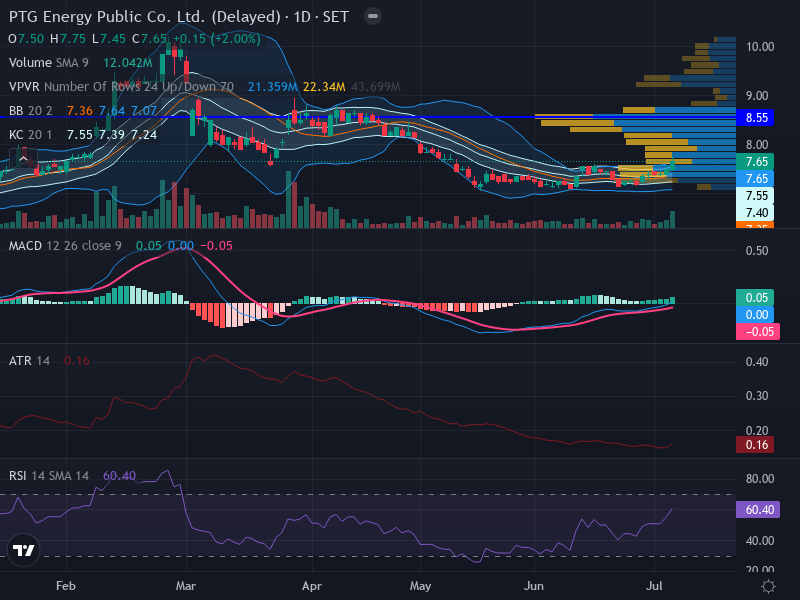This screenshot has height=600, width=800.
Task: Select the KC 20 1 indicator legend
Action: pyautogui.click(x=30, y=135)
